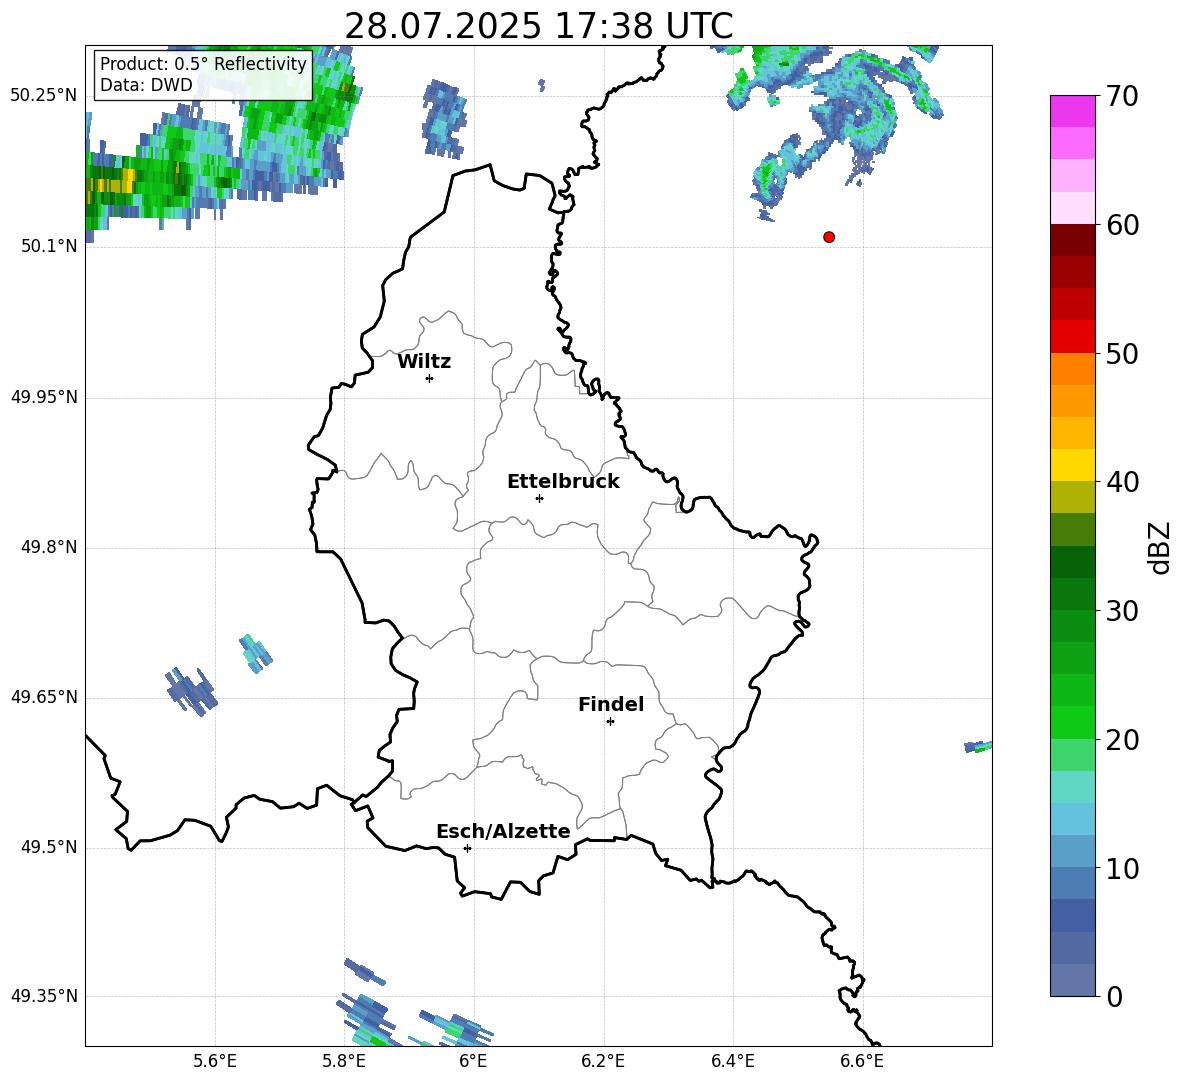This screenshot has height=1081, width=1184.
Task: Click the 50 value on colorbar
Action: (1122, 354)
